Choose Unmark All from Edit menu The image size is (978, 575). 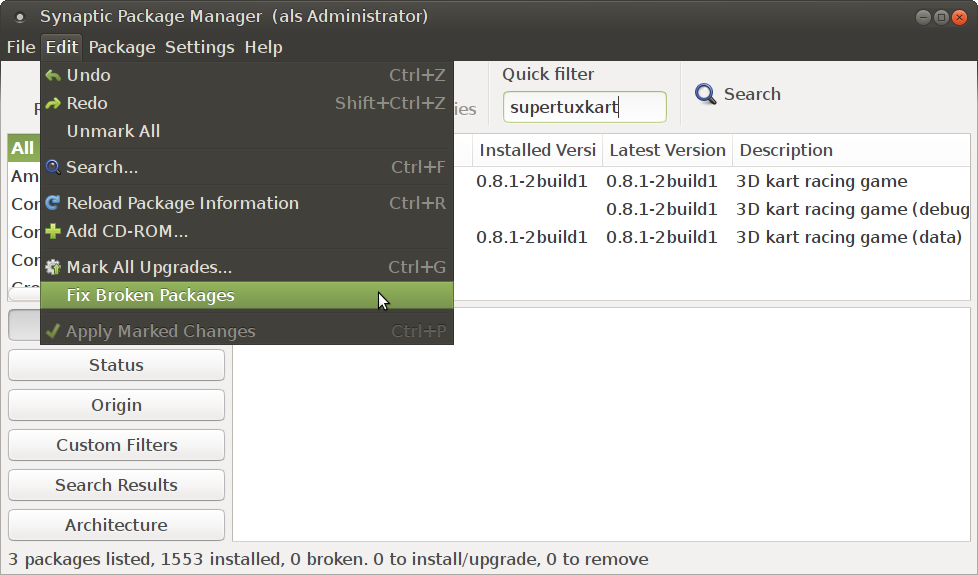click(113, 132)
